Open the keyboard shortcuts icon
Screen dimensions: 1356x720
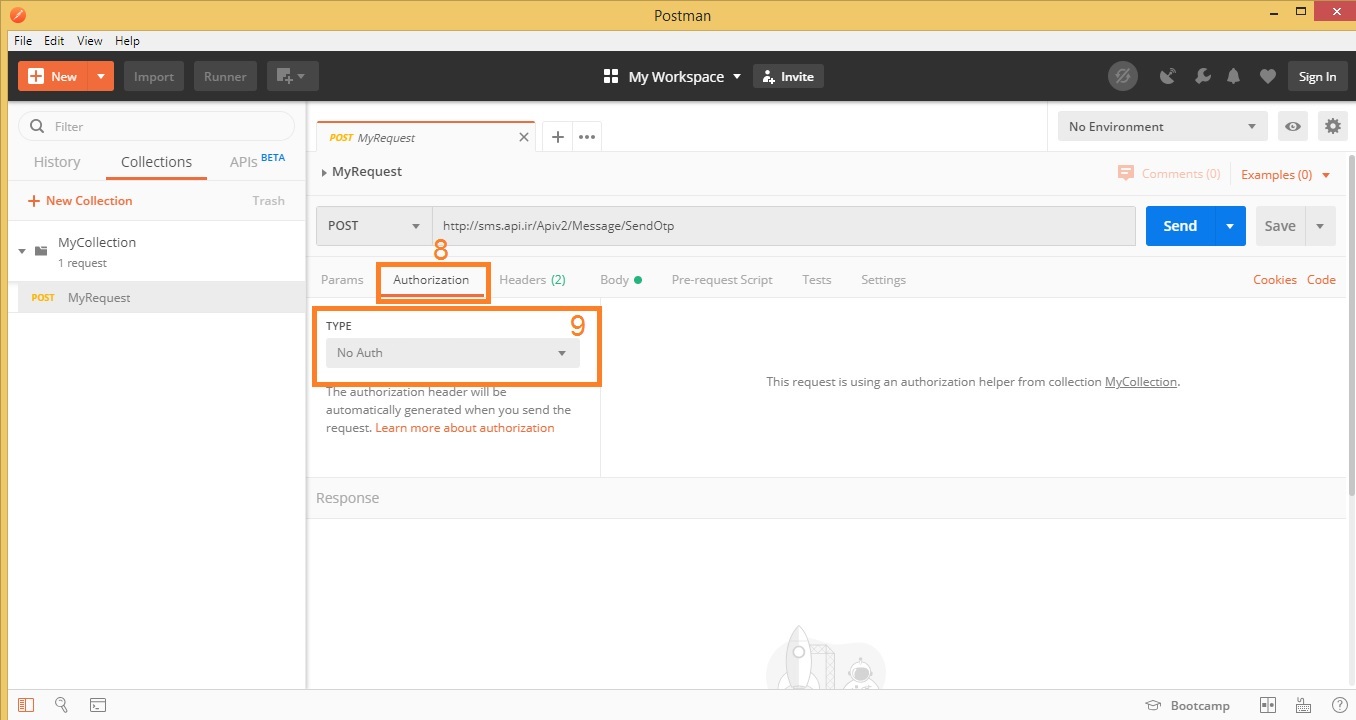pyautogui.click(x=1303, y=705)
